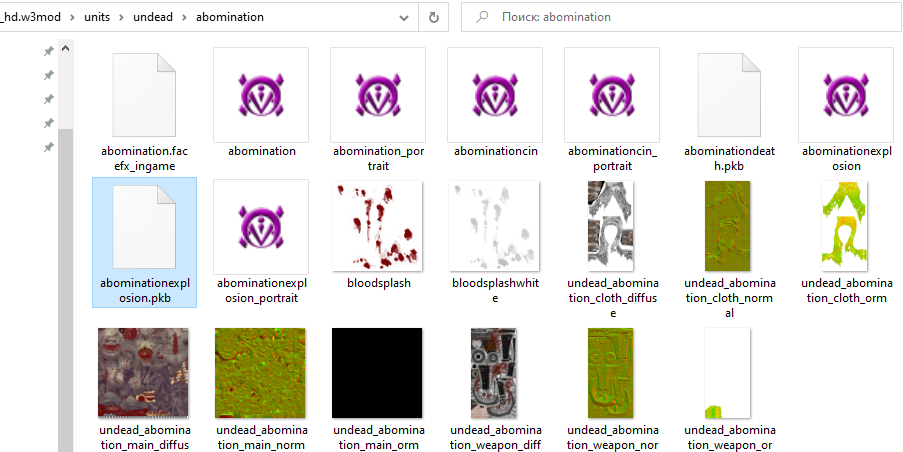Select undead_abomination_weapon_diffuse thumbnail
The image size is (903, 452).
494,373
